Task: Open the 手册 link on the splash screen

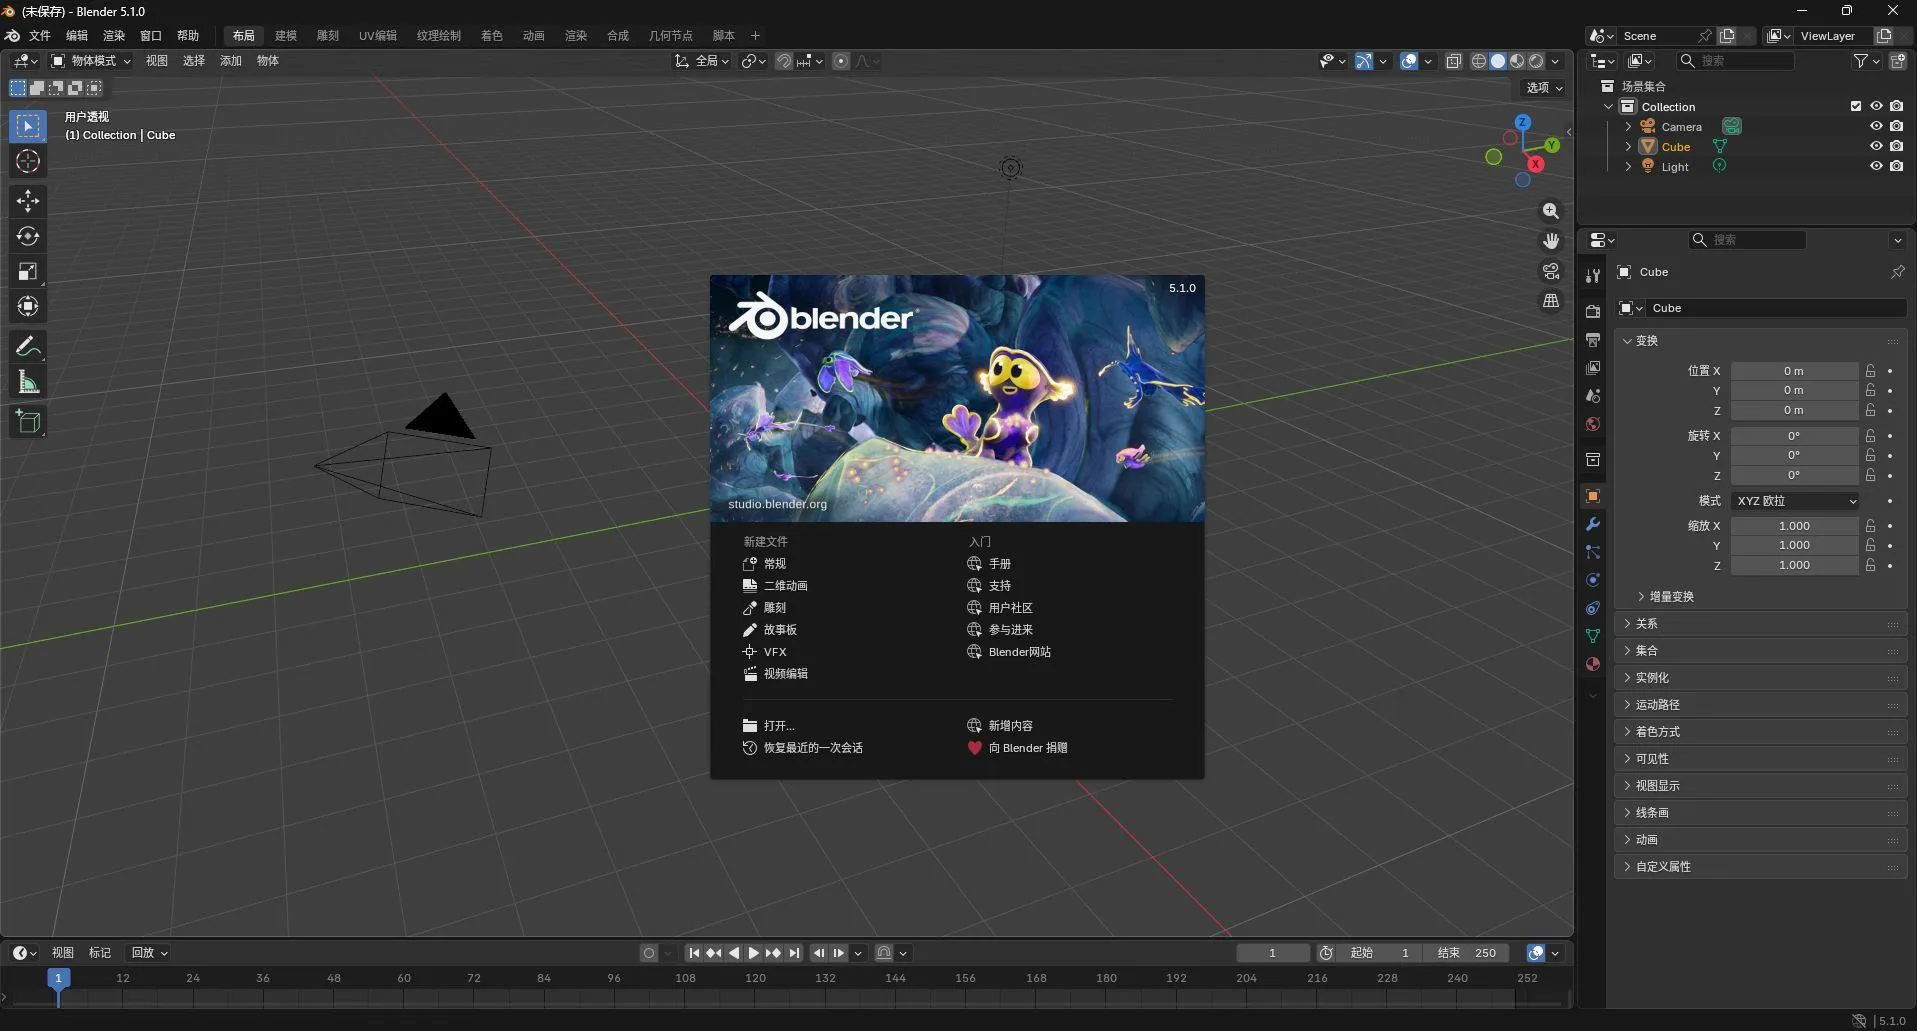Action: (x=998, y=563)
